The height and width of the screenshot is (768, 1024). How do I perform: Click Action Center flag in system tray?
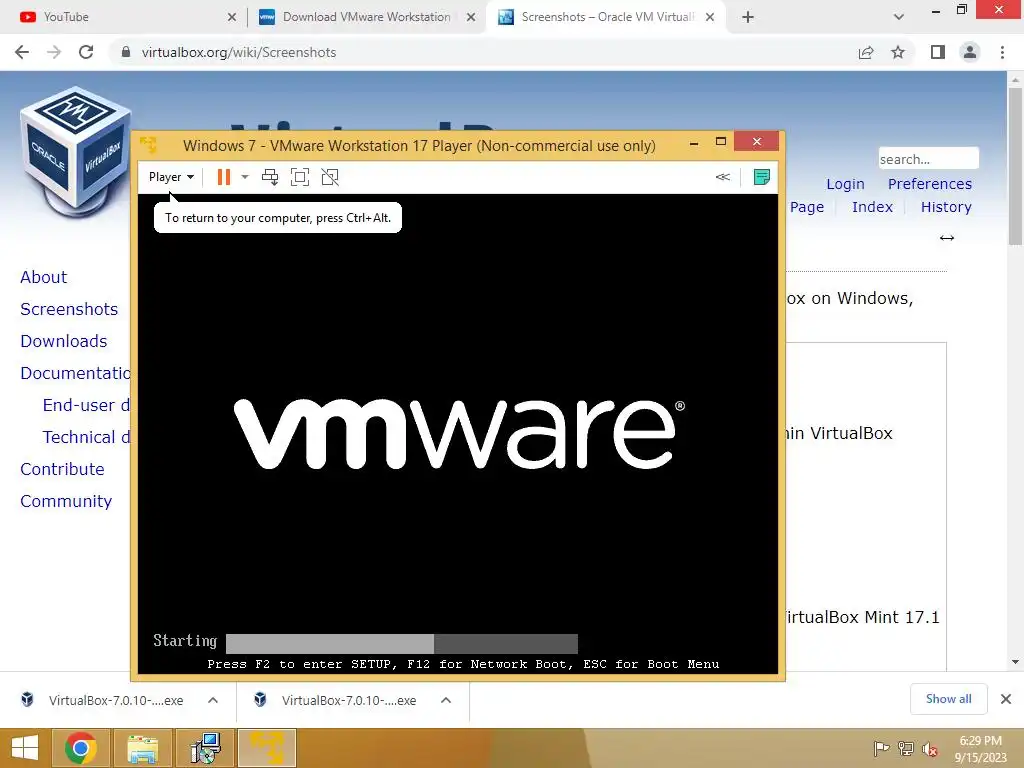881,748
